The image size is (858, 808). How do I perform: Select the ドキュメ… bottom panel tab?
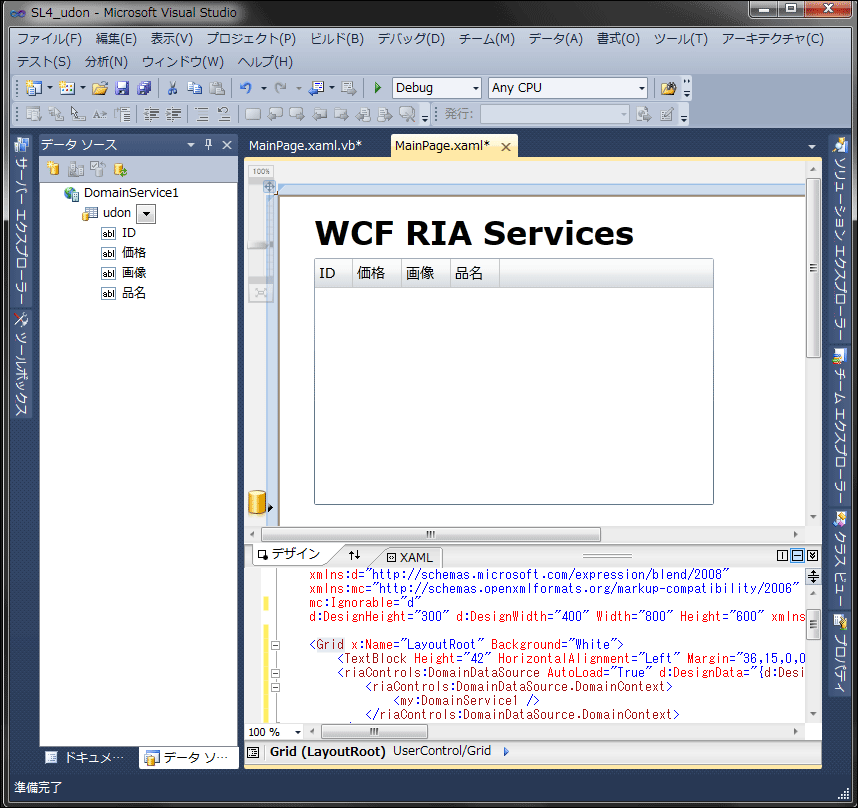[x=86, y=758]
